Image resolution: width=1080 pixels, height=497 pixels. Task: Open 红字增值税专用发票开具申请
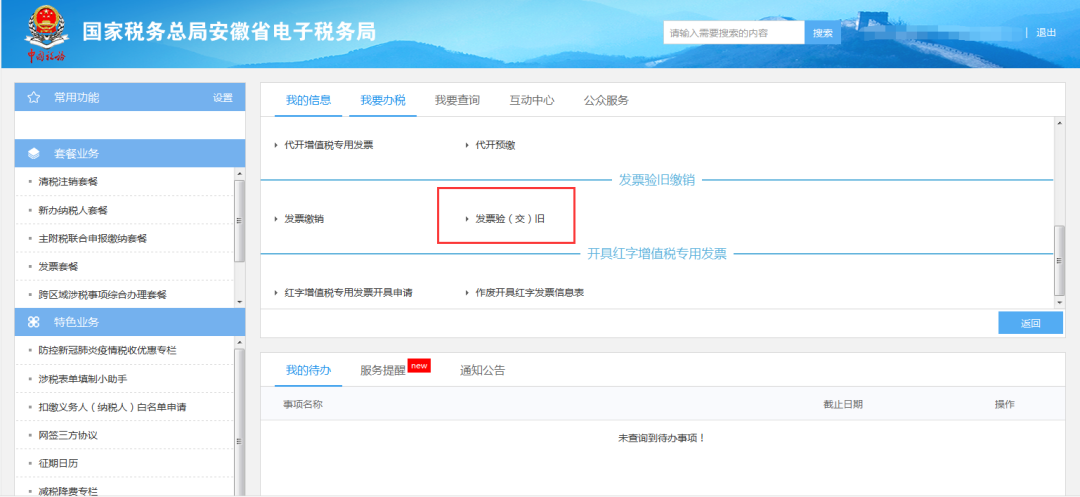pyautogui.click(x=349, y=293)
